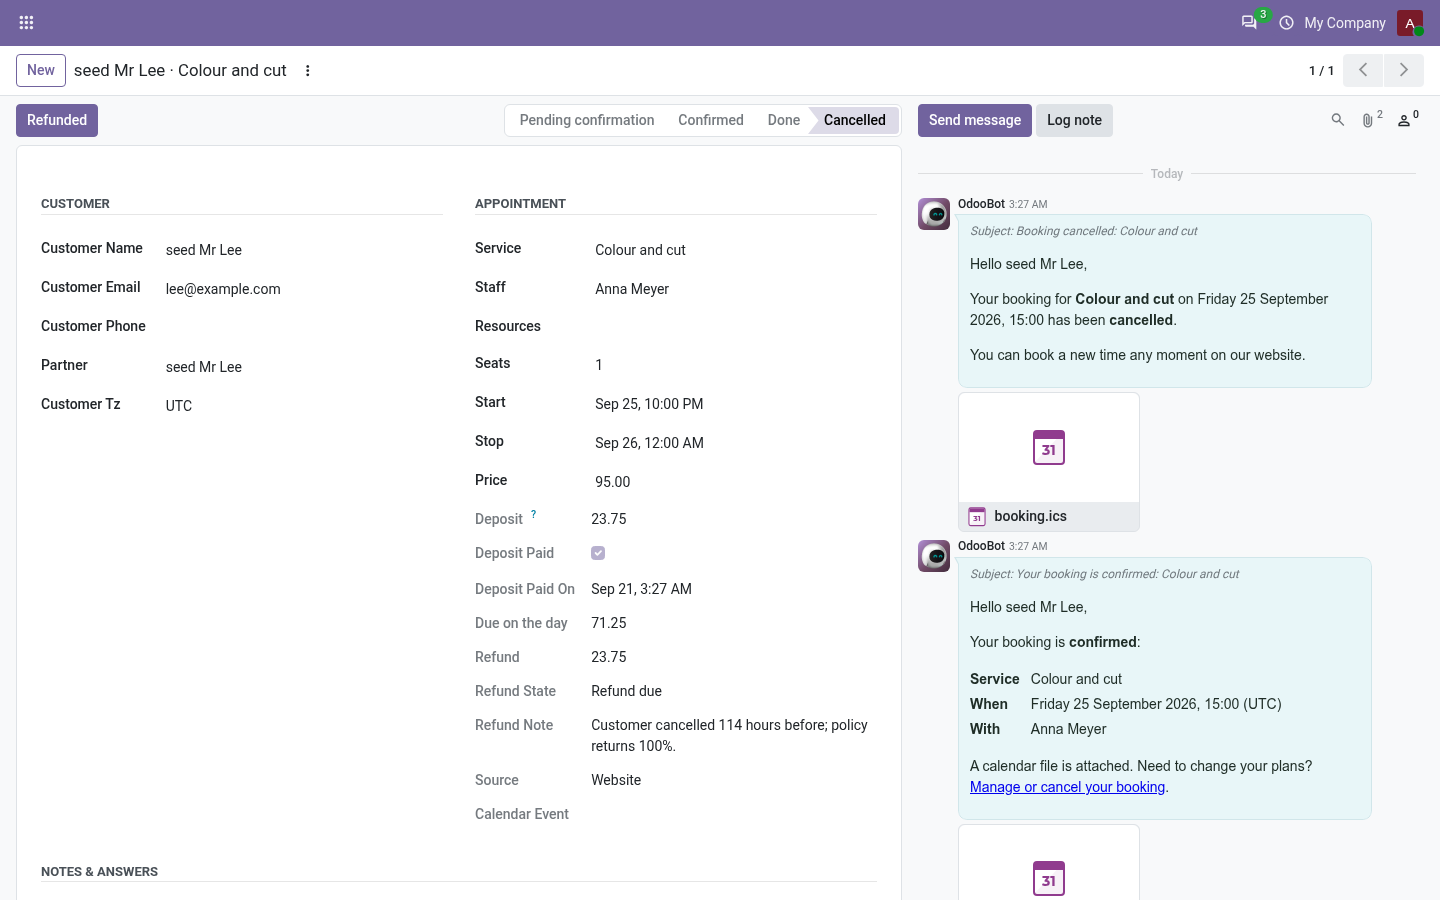
Task: Go to next record arrow
Action: (1404, 70)
